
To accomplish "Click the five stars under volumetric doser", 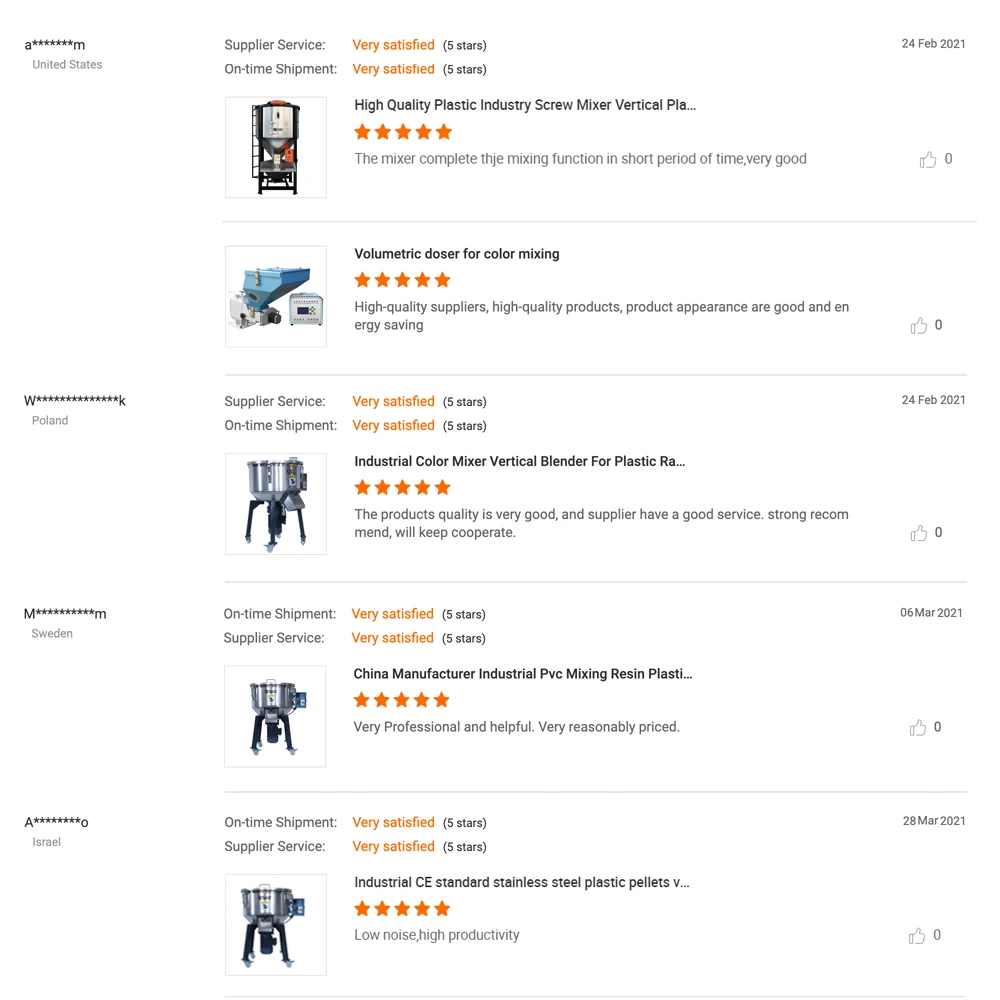I will 403,280.
